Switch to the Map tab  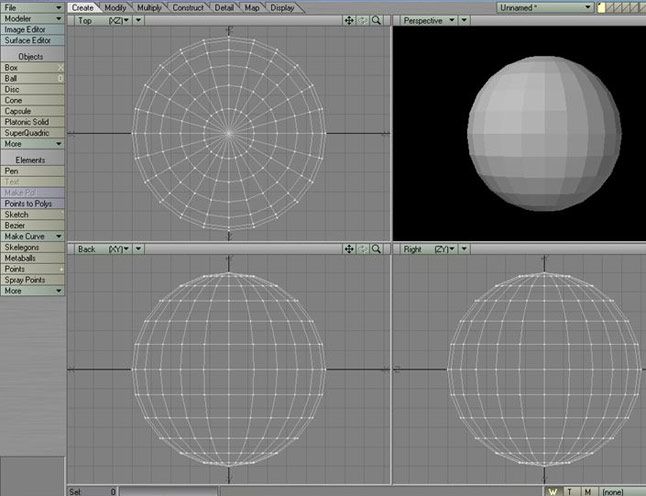(252, 7)
